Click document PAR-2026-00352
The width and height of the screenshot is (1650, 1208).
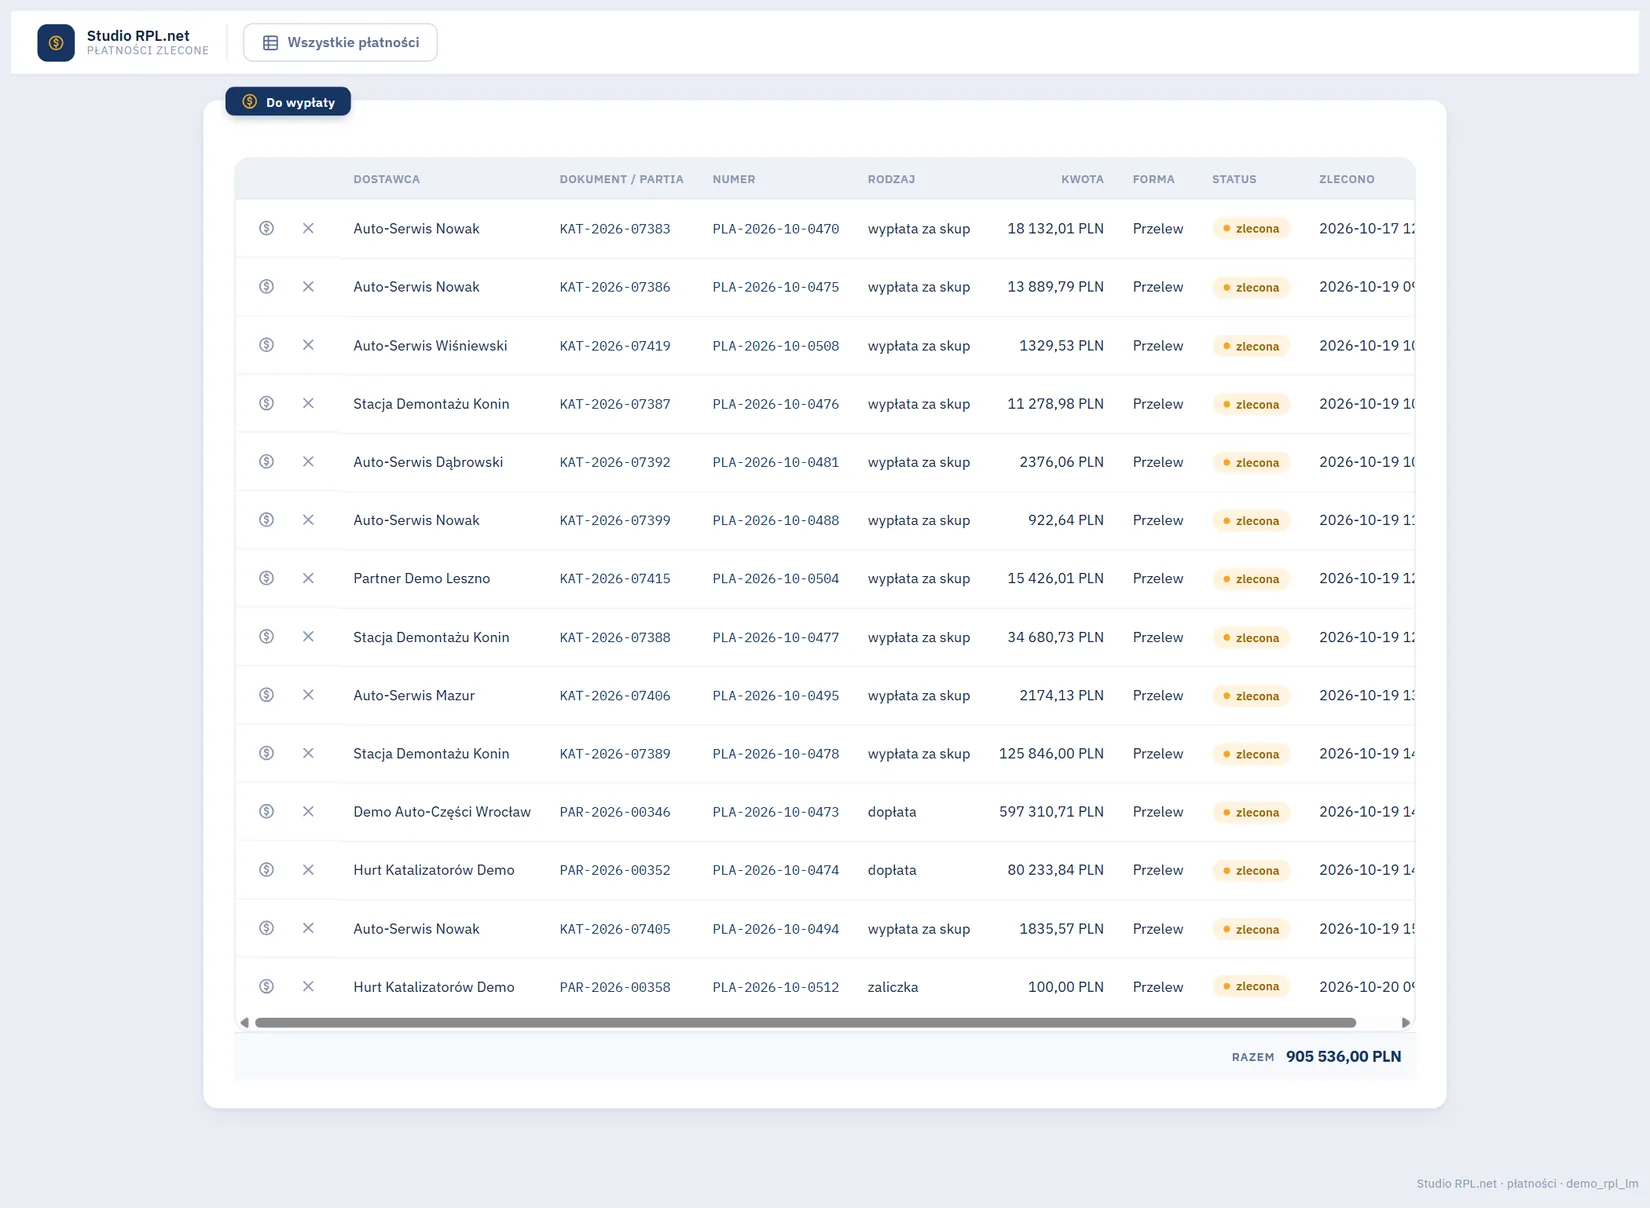click(615, 870)
